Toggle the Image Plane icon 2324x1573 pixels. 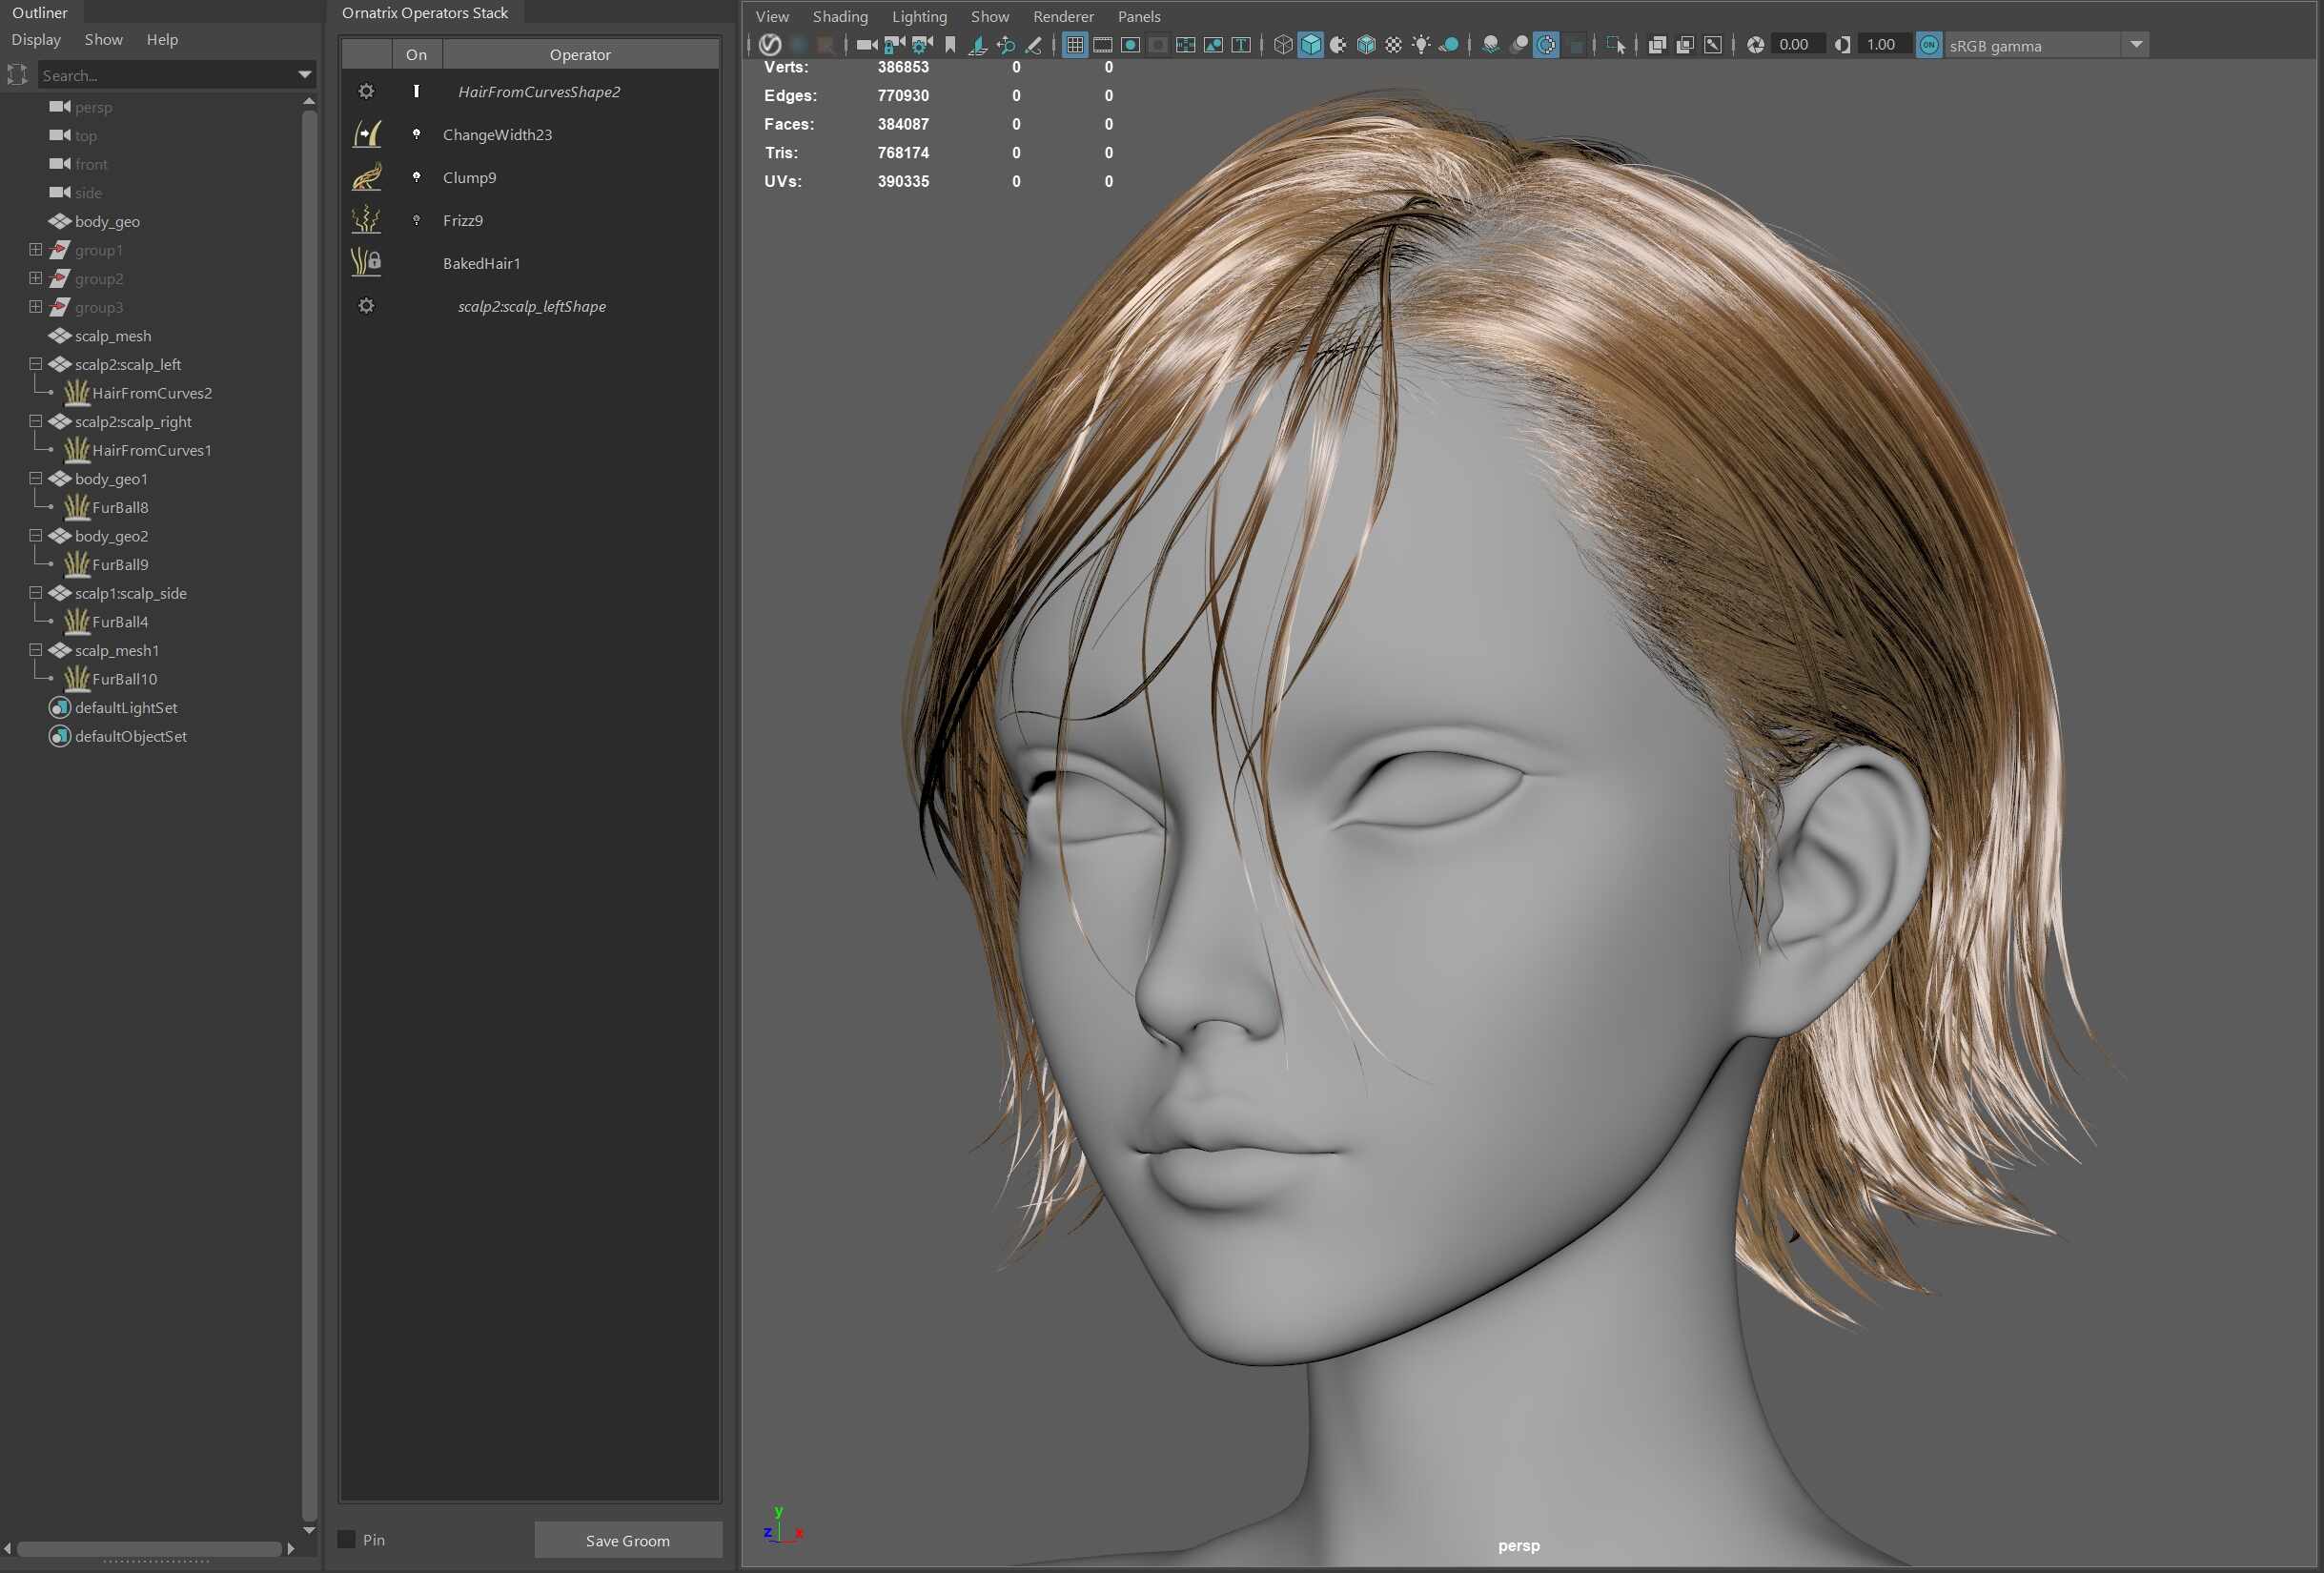pos(978,45)
